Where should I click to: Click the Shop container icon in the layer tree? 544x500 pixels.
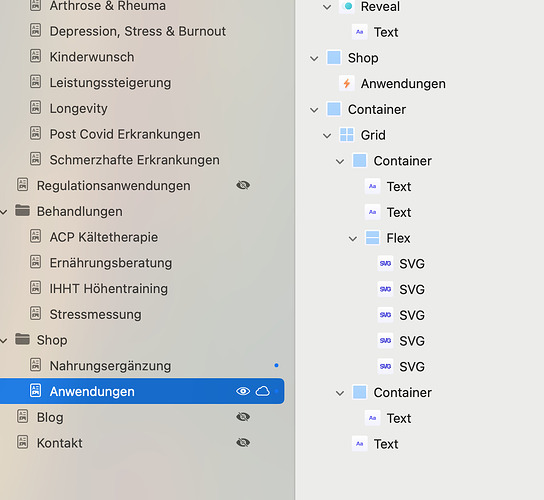334,58
